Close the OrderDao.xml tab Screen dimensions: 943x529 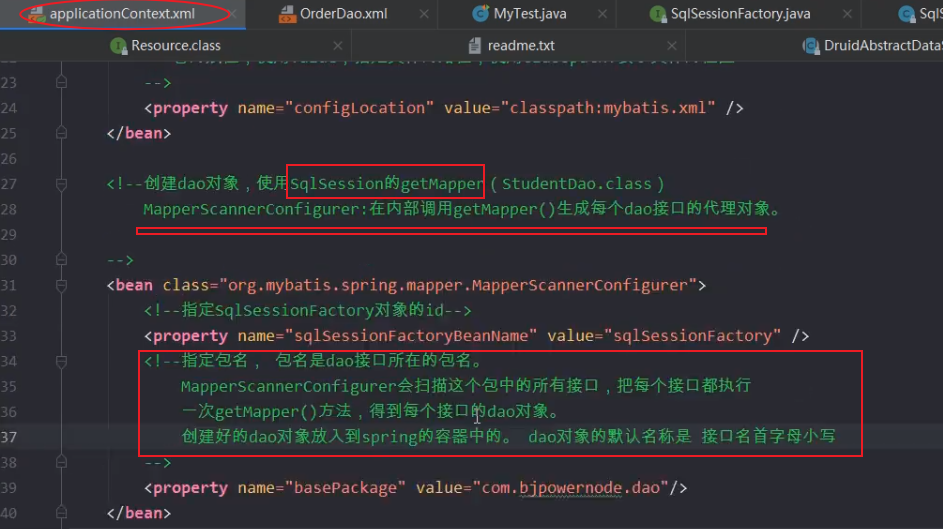pos(424,13)
